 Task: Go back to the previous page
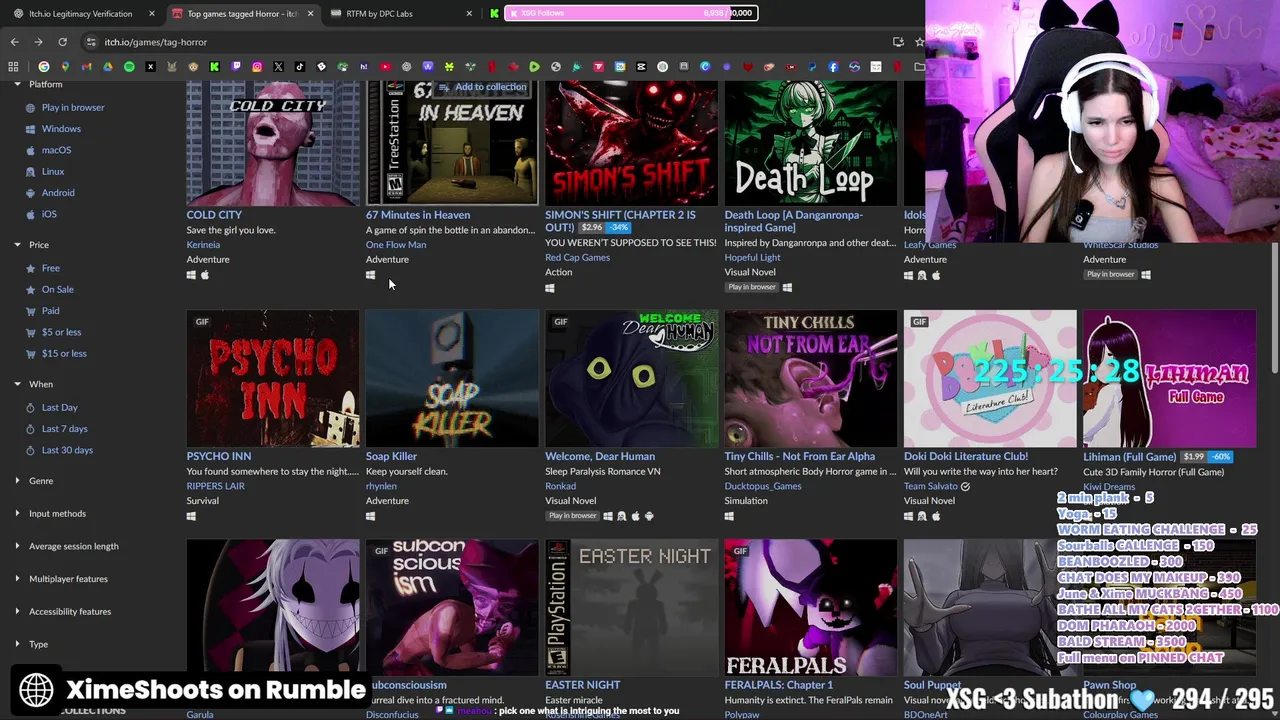(14, 42)
